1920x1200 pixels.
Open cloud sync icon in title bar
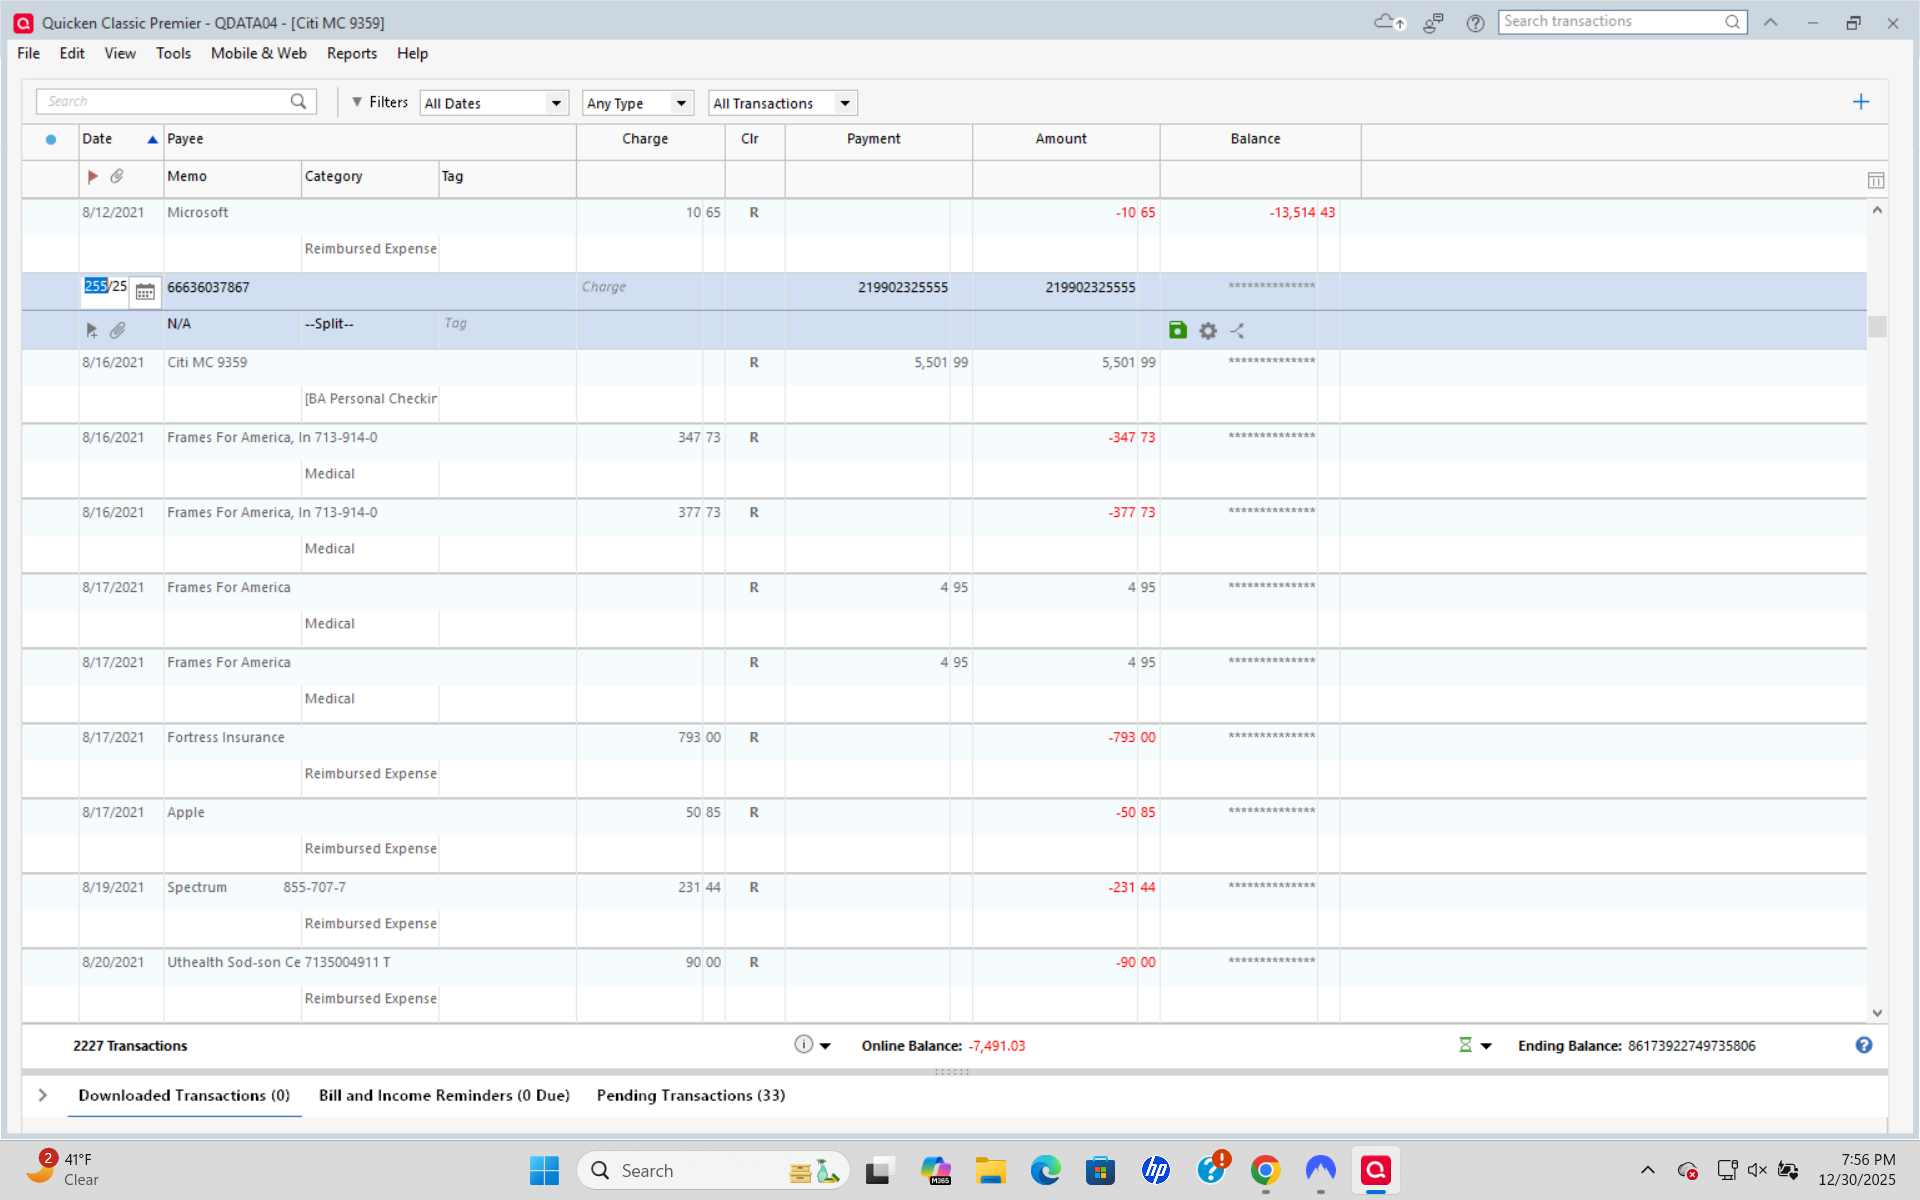(x=1389, y=22)
